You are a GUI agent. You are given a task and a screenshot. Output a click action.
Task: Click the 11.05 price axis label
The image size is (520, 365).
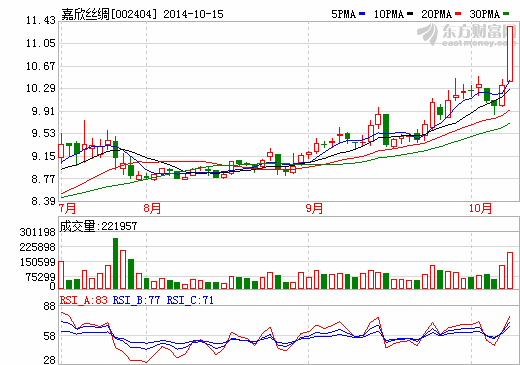(41, 43)
